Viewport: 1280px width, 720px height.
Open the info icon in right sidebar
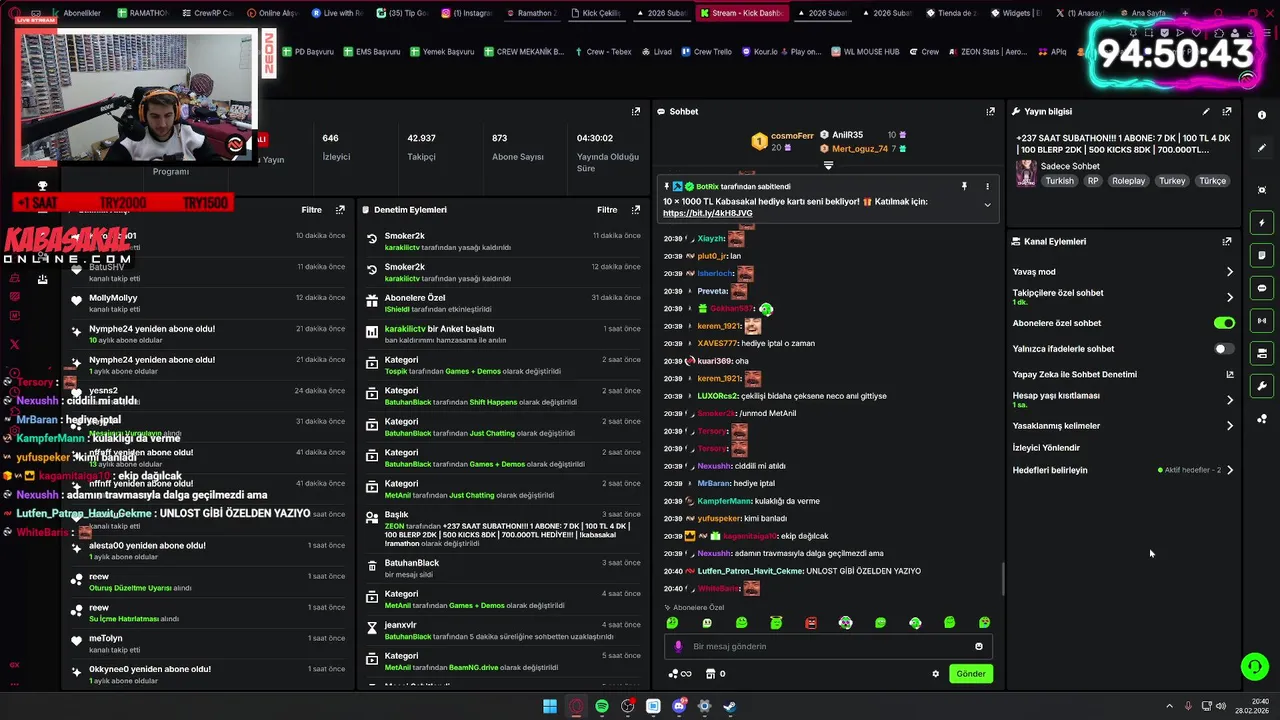click(1262, 115)
